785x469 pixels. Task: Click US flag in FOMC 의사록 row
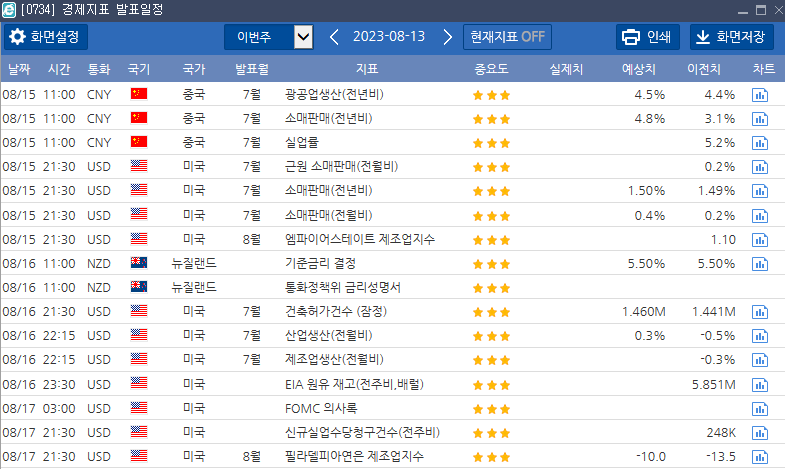point(139,408)
